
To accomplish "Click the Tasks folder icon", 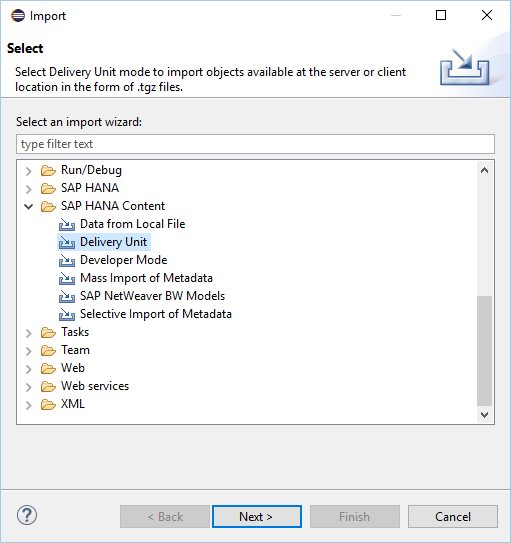I will pyautogui.click(x=48, y=332).
